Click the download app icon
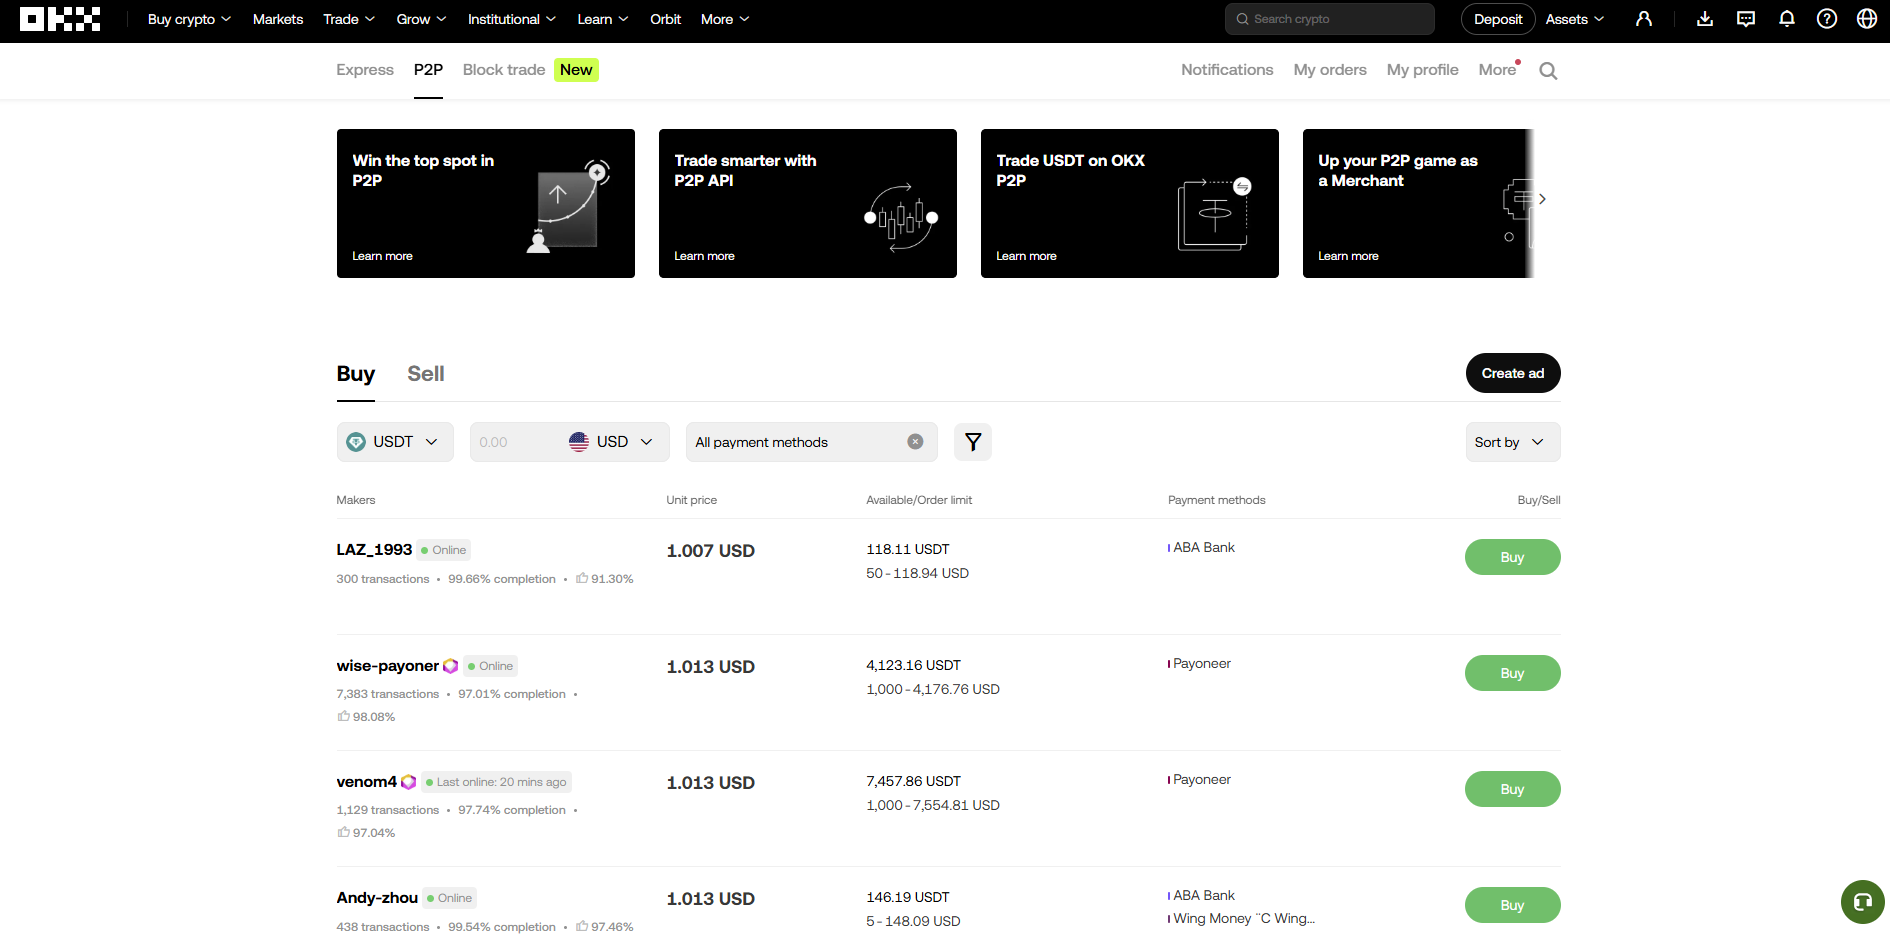 1705,19
